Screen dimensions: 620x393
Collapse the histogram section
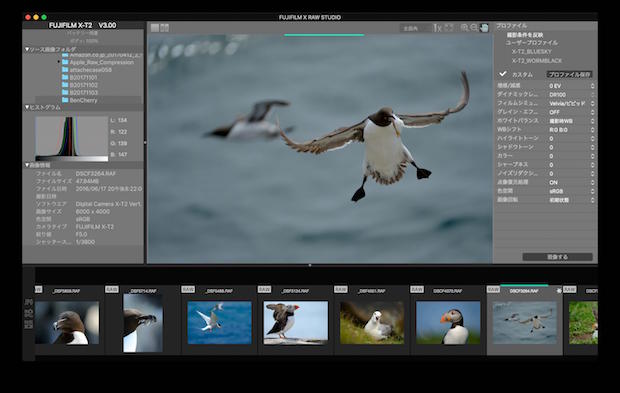[x=27, y=107]
